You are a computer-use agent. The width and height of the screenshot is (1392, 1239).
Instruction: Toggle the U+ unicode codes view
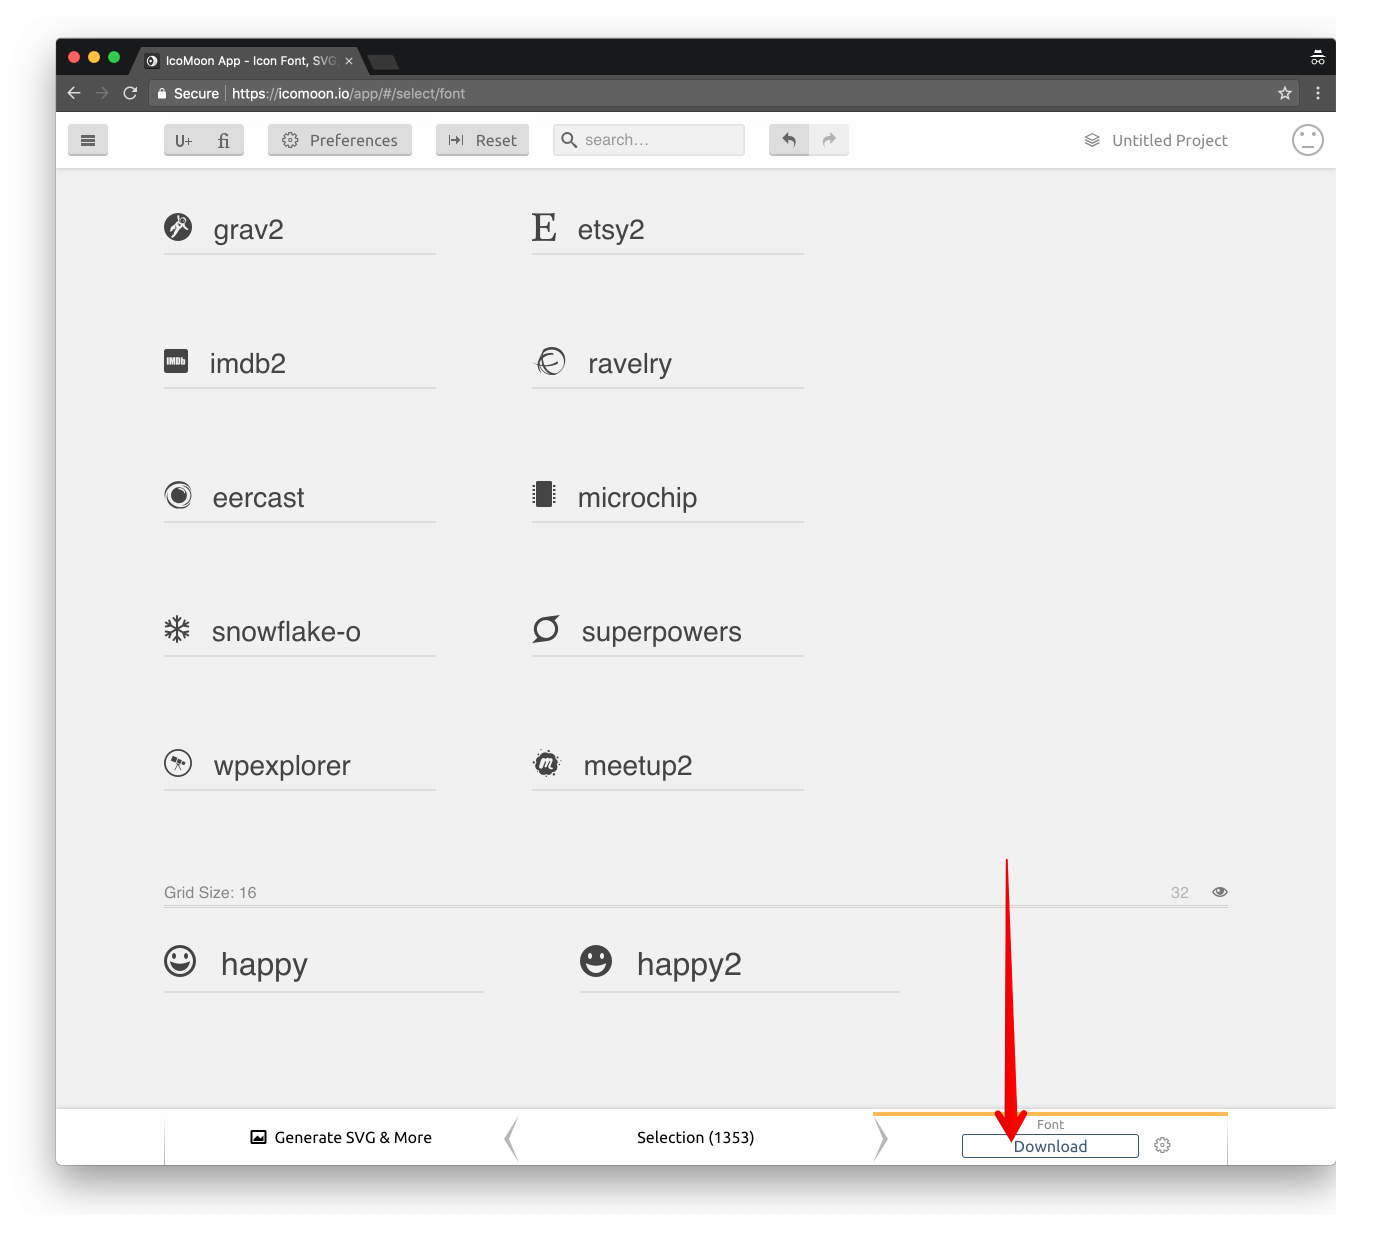tap(184, 140)
